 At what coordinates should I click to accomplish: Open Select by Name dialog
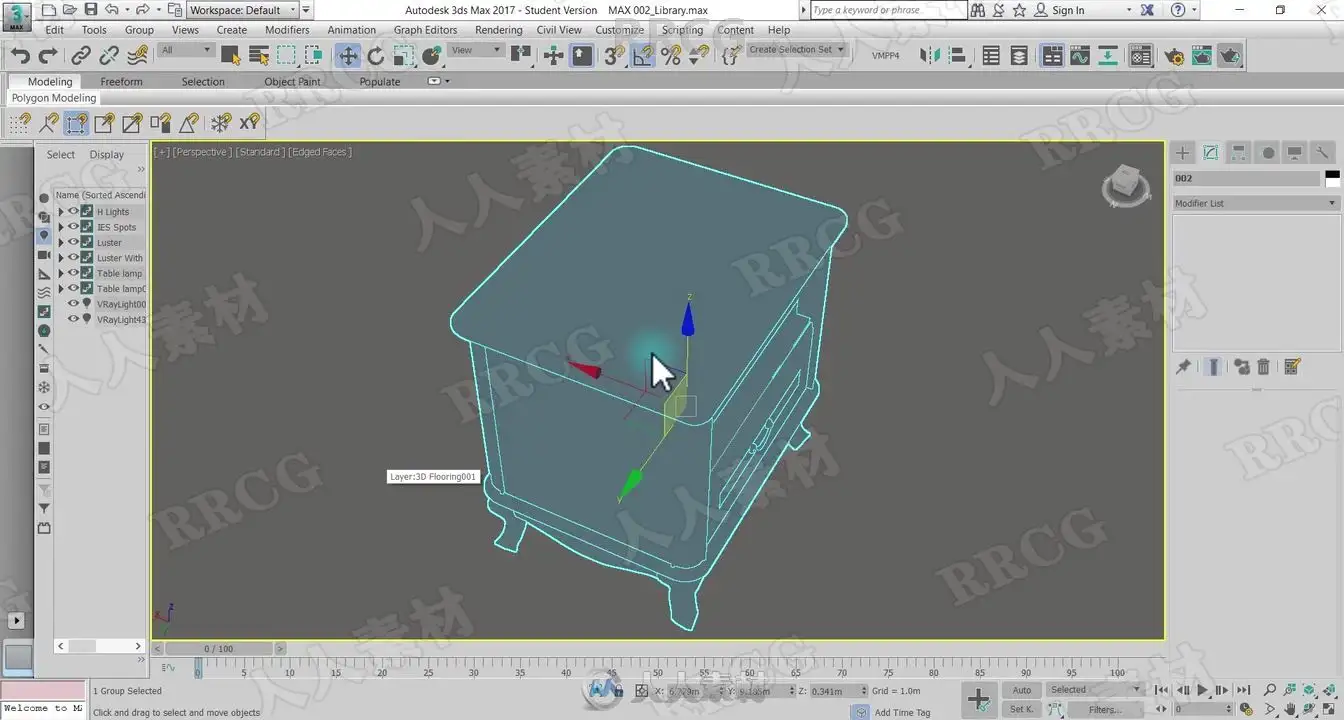click(258, 56)
